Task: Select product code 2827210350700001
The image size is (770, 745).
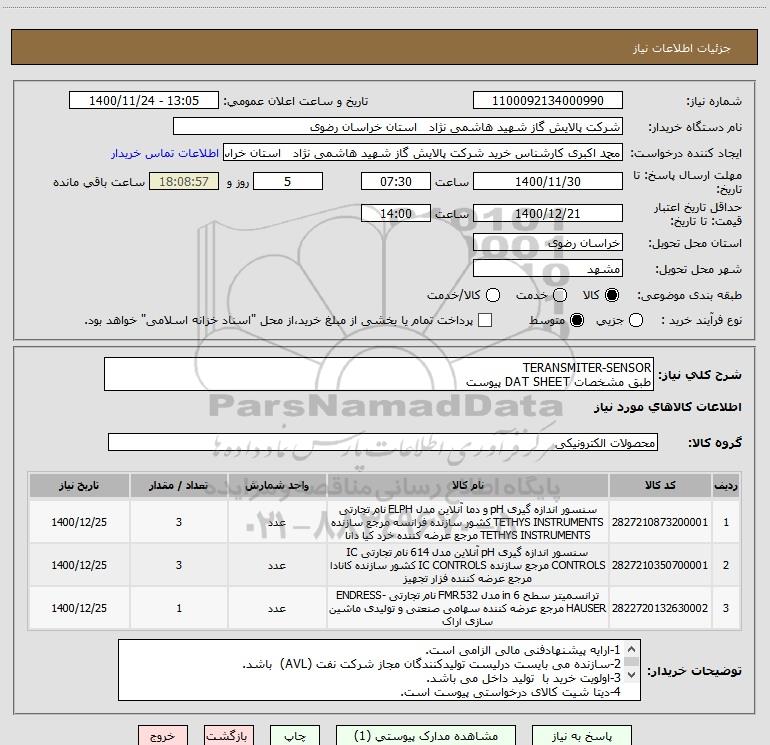Action: [x=660, y=565]
